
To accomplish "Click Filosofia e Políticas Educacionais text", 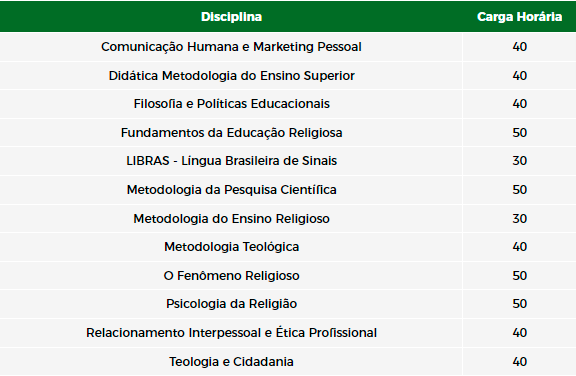I will tap(231, 104).
